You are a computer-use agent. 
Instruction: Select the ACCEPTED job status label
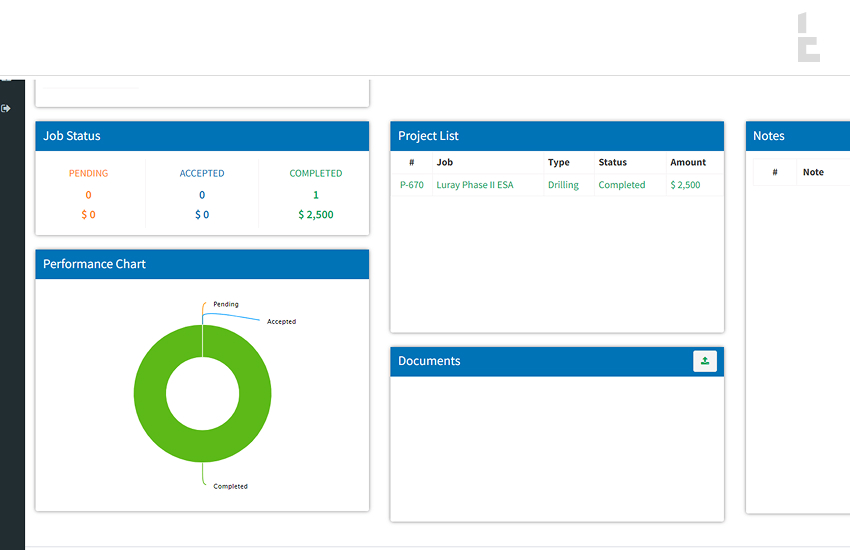[x=202, y=173]
